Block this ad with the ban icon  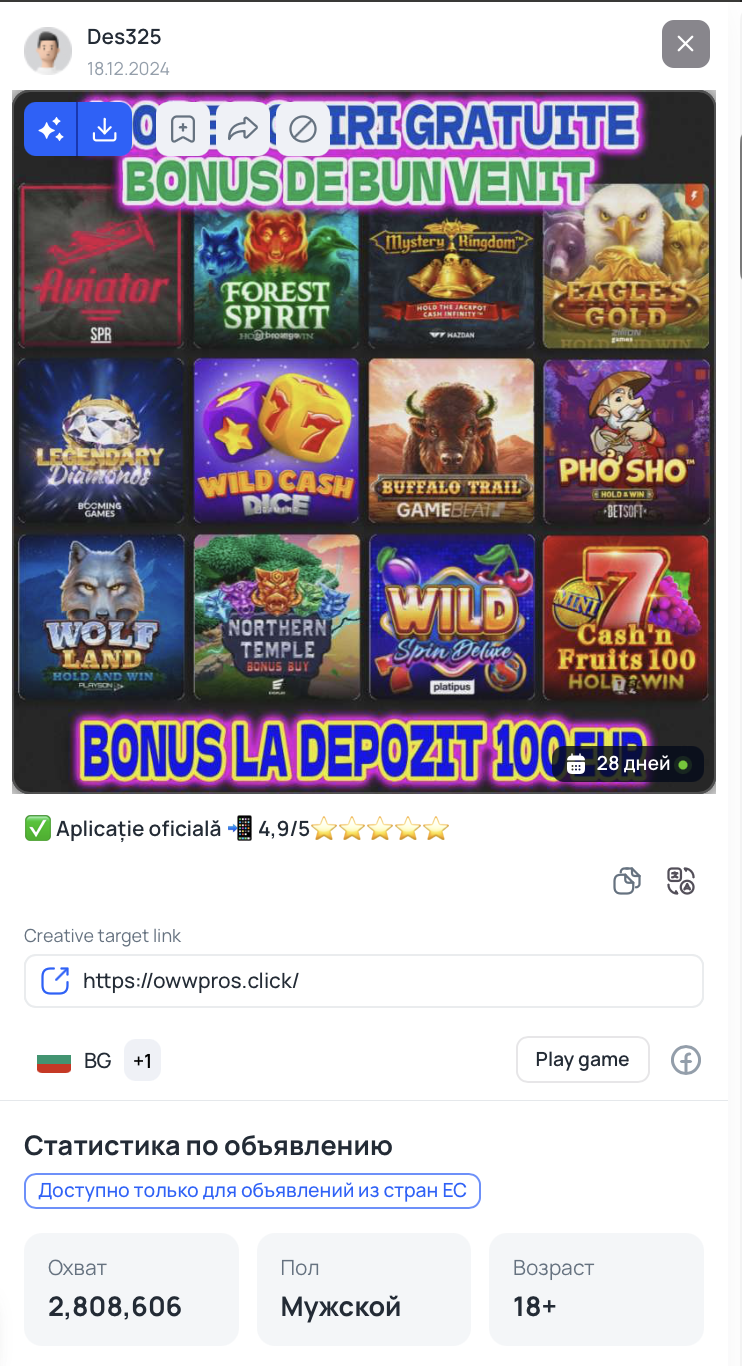303,129
